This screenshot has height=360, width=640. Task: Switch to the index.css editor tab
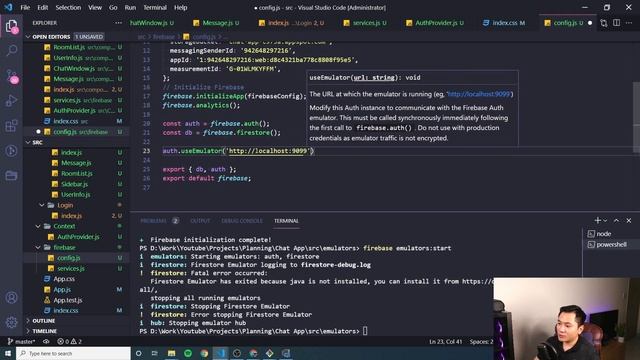(504, 23)
